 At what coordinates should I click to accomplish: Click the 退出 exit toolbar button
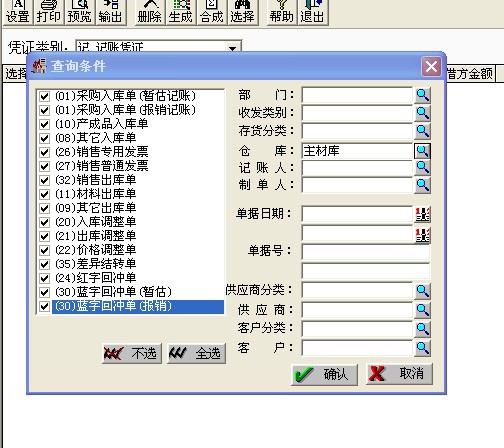(313, 12)
